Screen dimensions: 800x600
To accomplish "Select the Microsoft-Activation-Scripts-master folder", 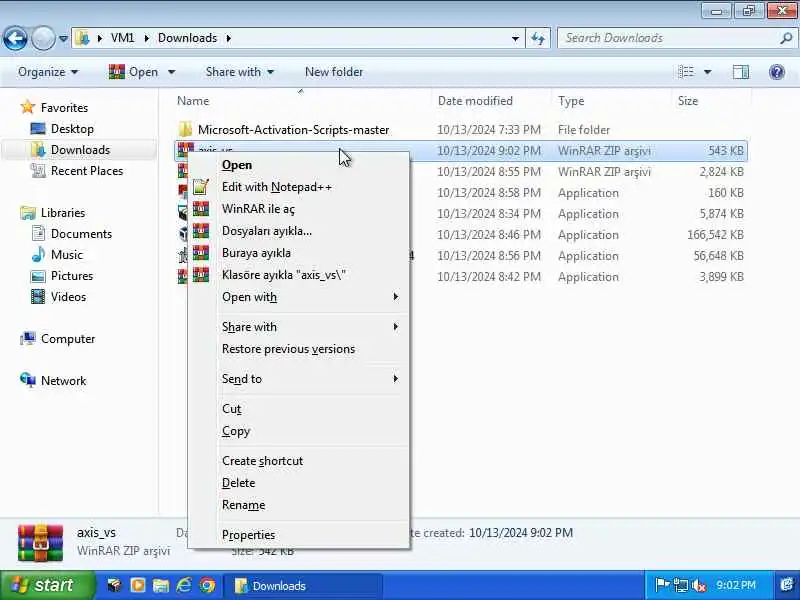I will tap(293, 130).
